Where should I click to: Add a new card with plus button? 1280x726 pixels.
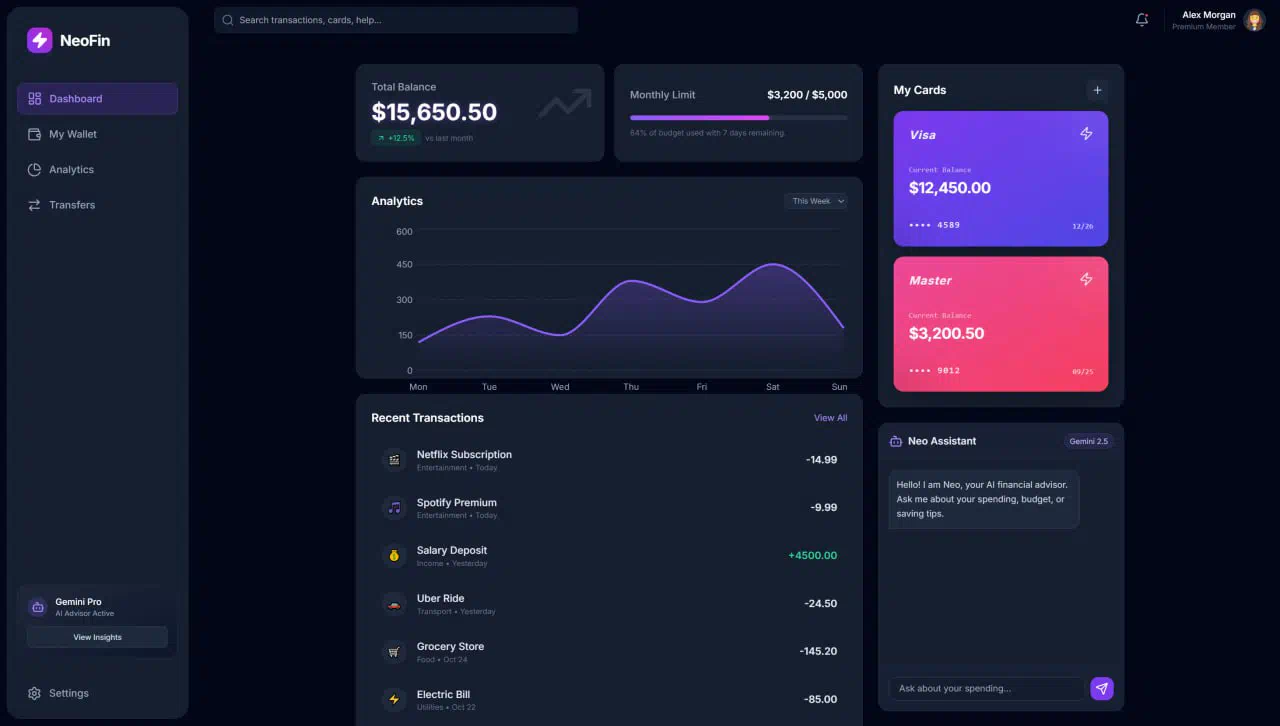1097,90
